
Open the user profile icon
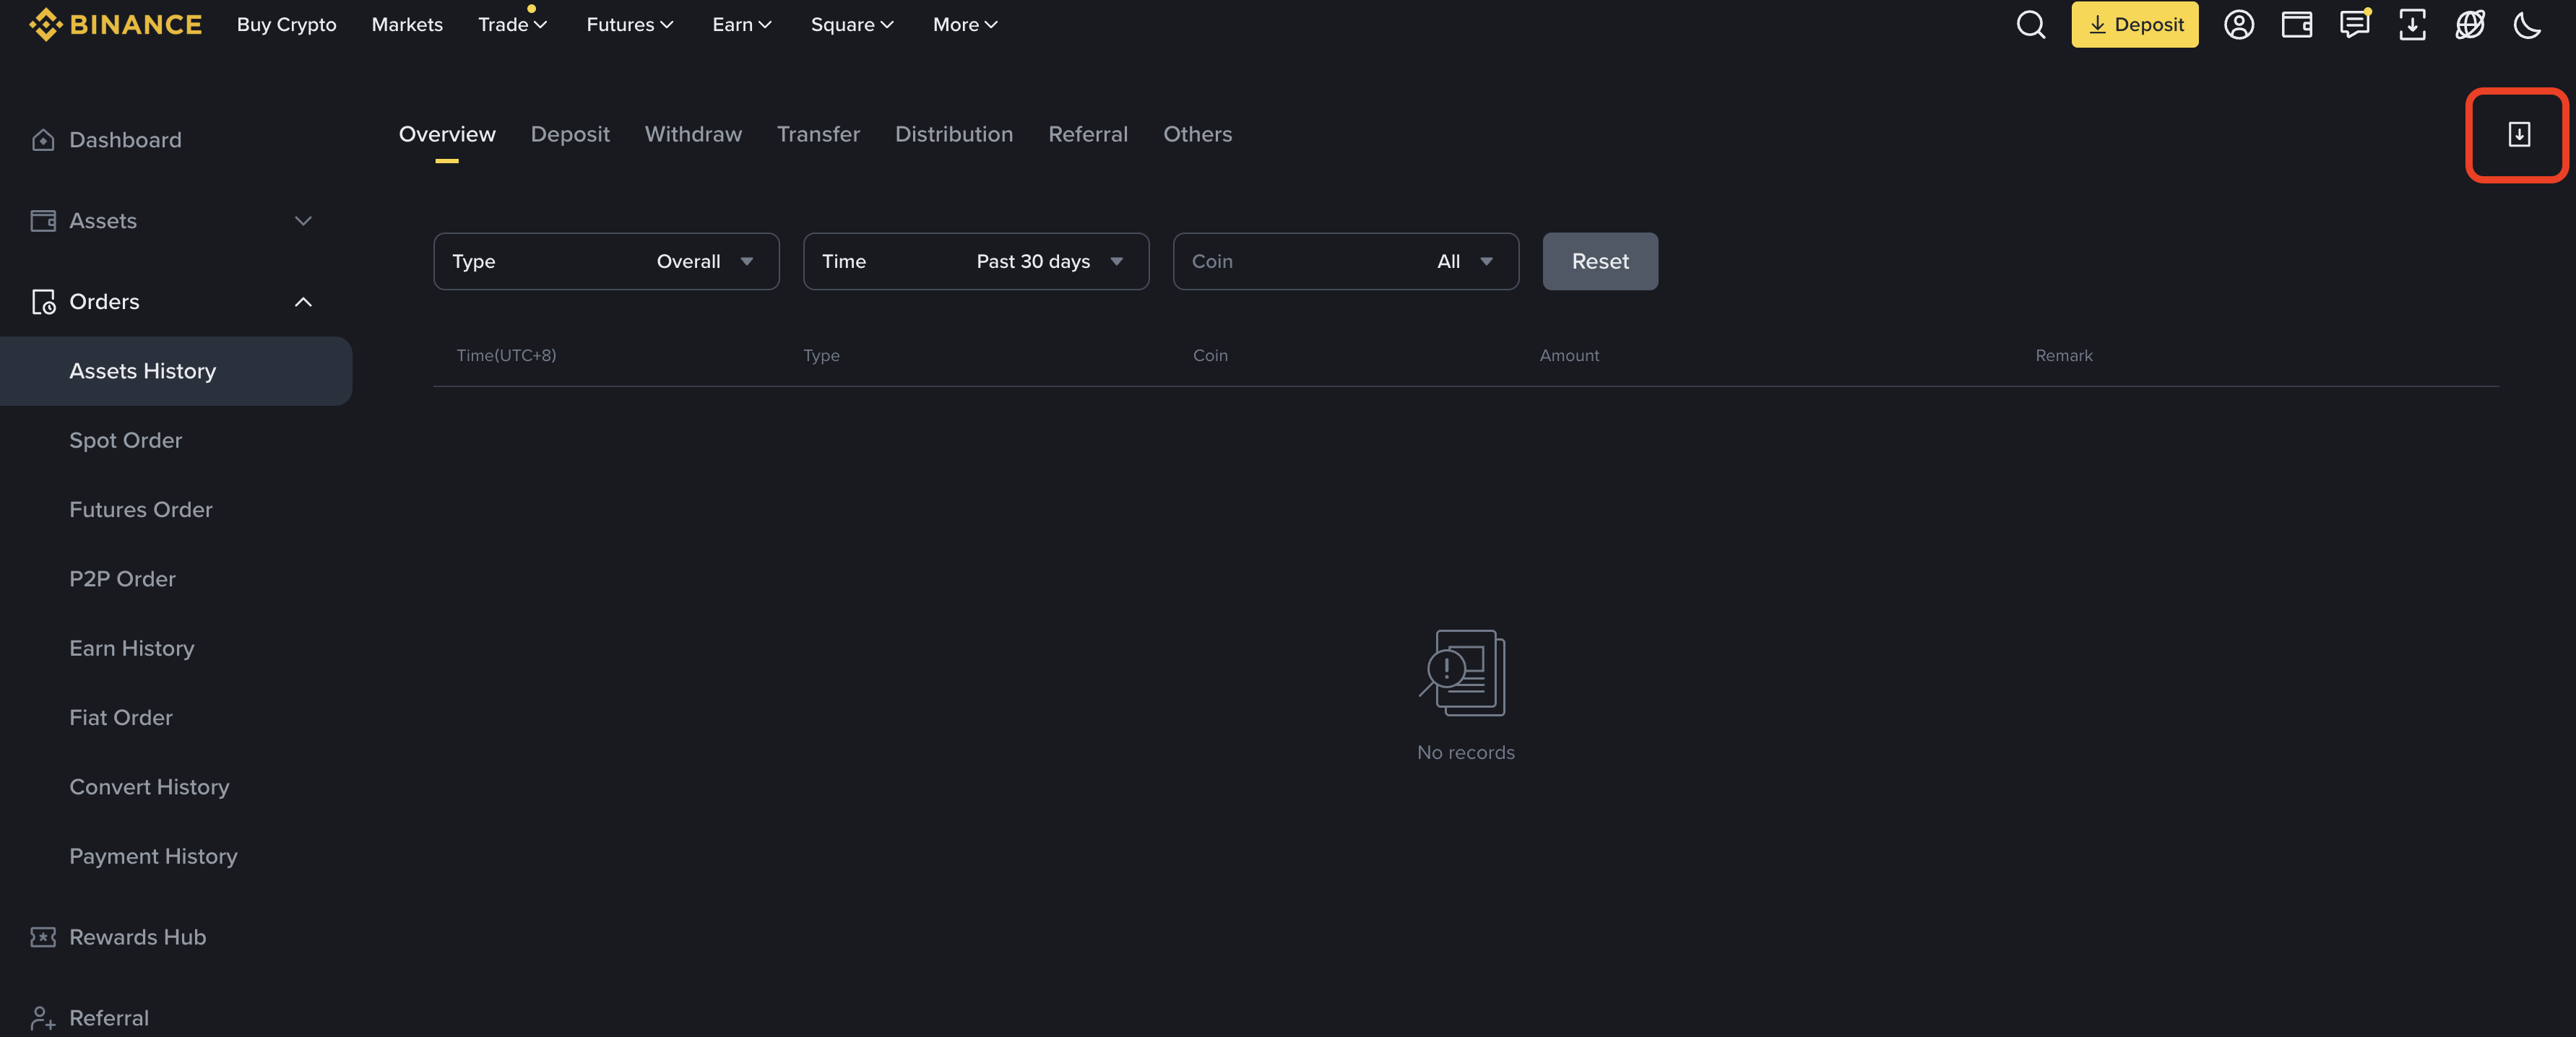pos(2238,24)
